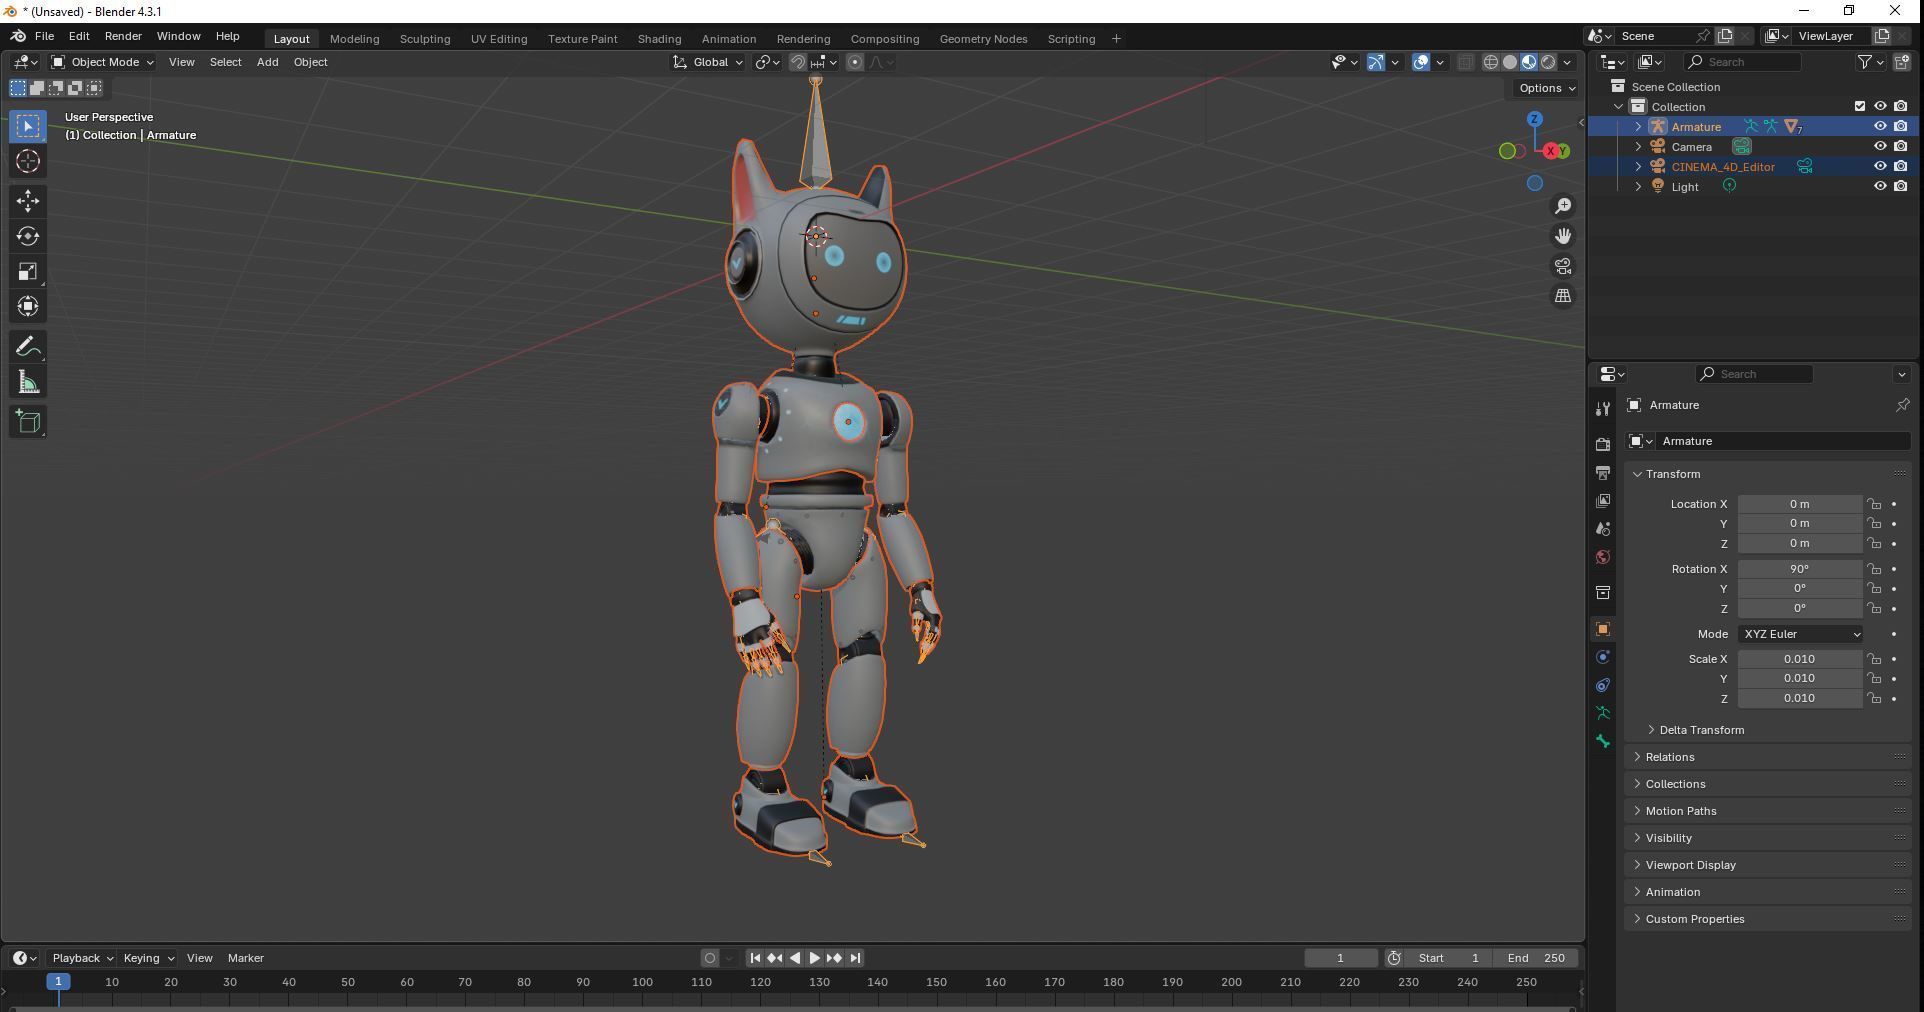Select the Measure tool
1924x1012 pixels.
(28, 382)
